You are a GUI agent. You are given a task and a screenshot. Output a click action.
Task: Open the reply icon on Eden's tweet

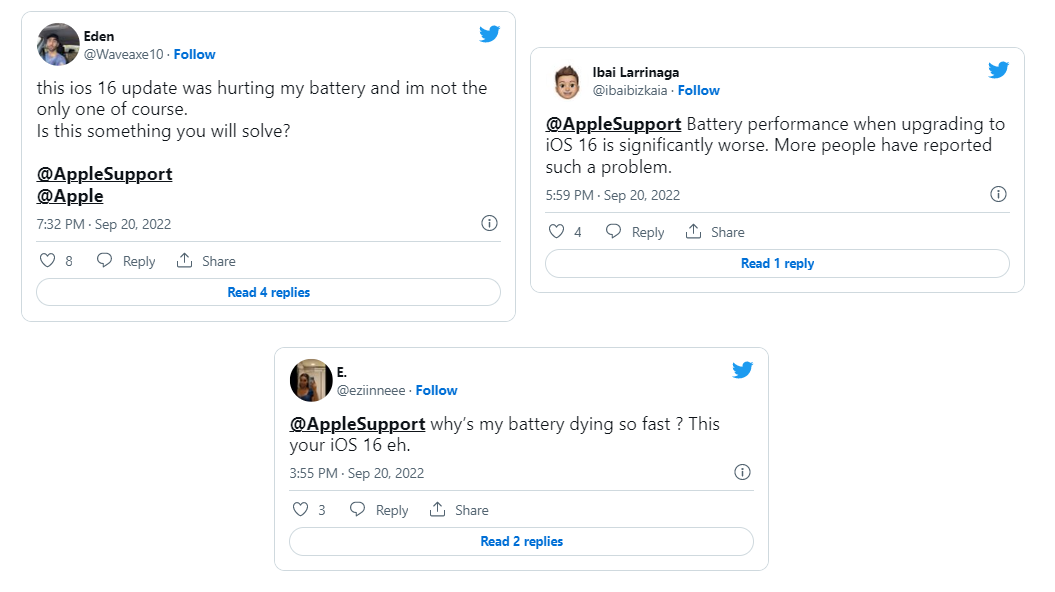[x=104, y=260]
